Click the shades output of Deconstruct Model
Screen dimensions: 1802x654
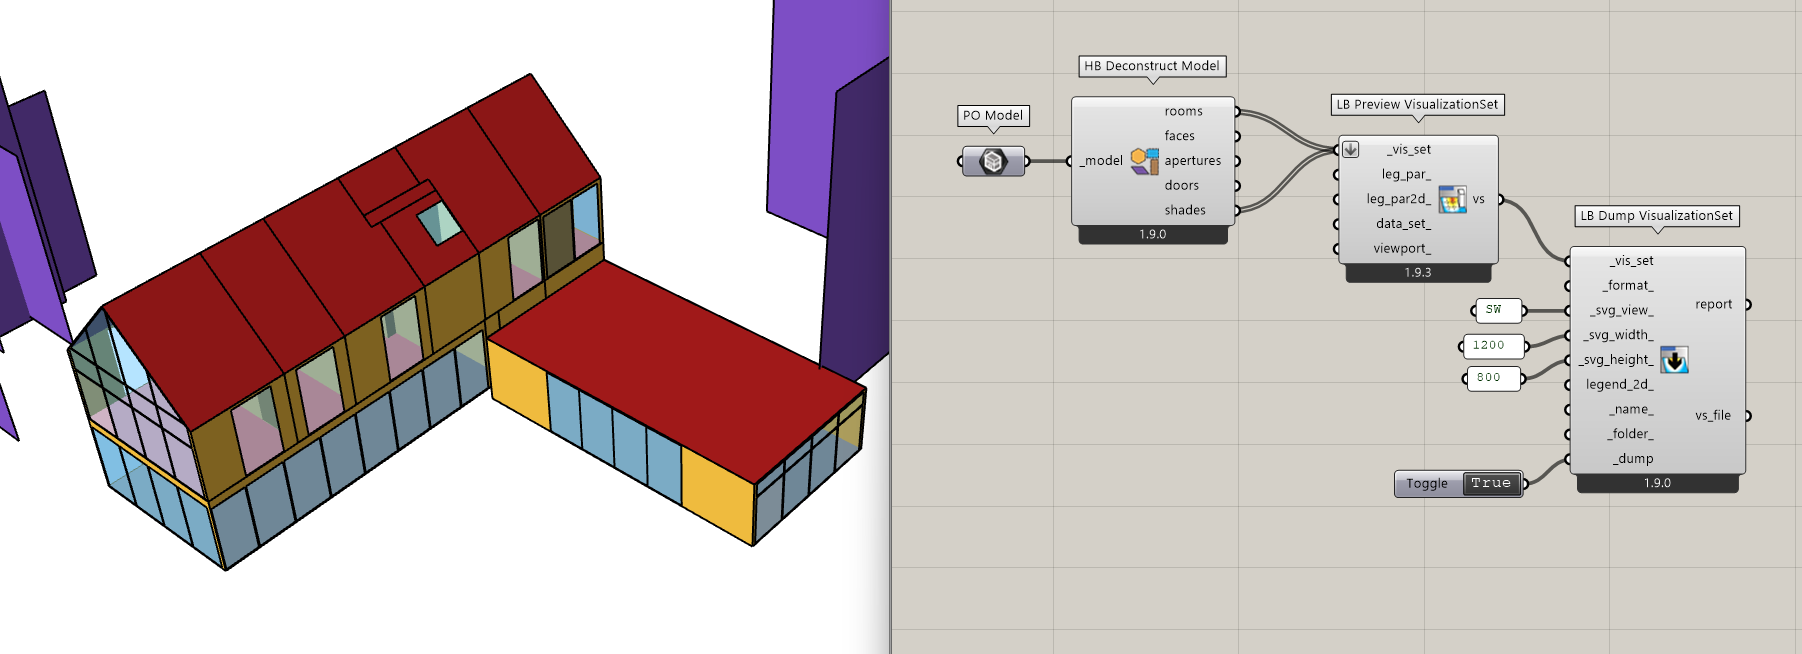tap(1184, 210)
